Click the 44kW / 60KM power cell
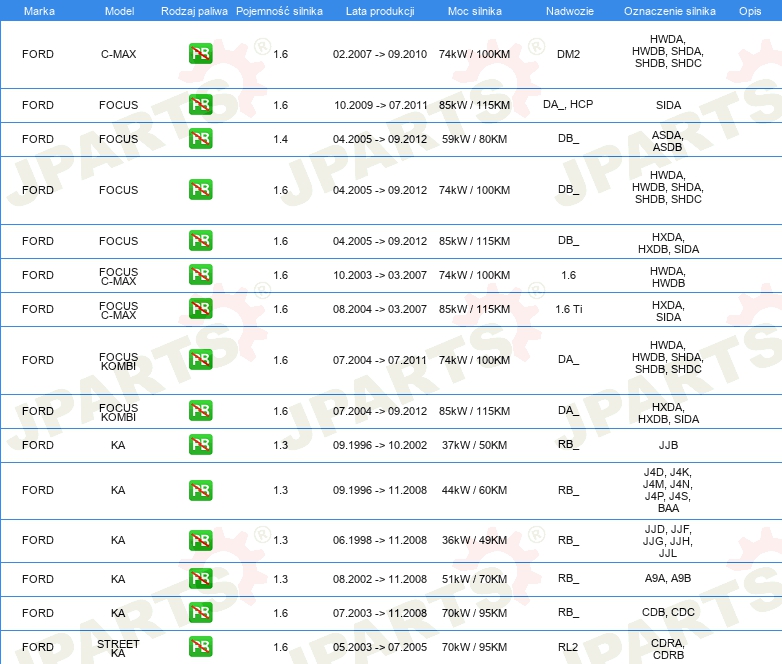The height and width of the screenshot is (664, 782). click(474, 490)
